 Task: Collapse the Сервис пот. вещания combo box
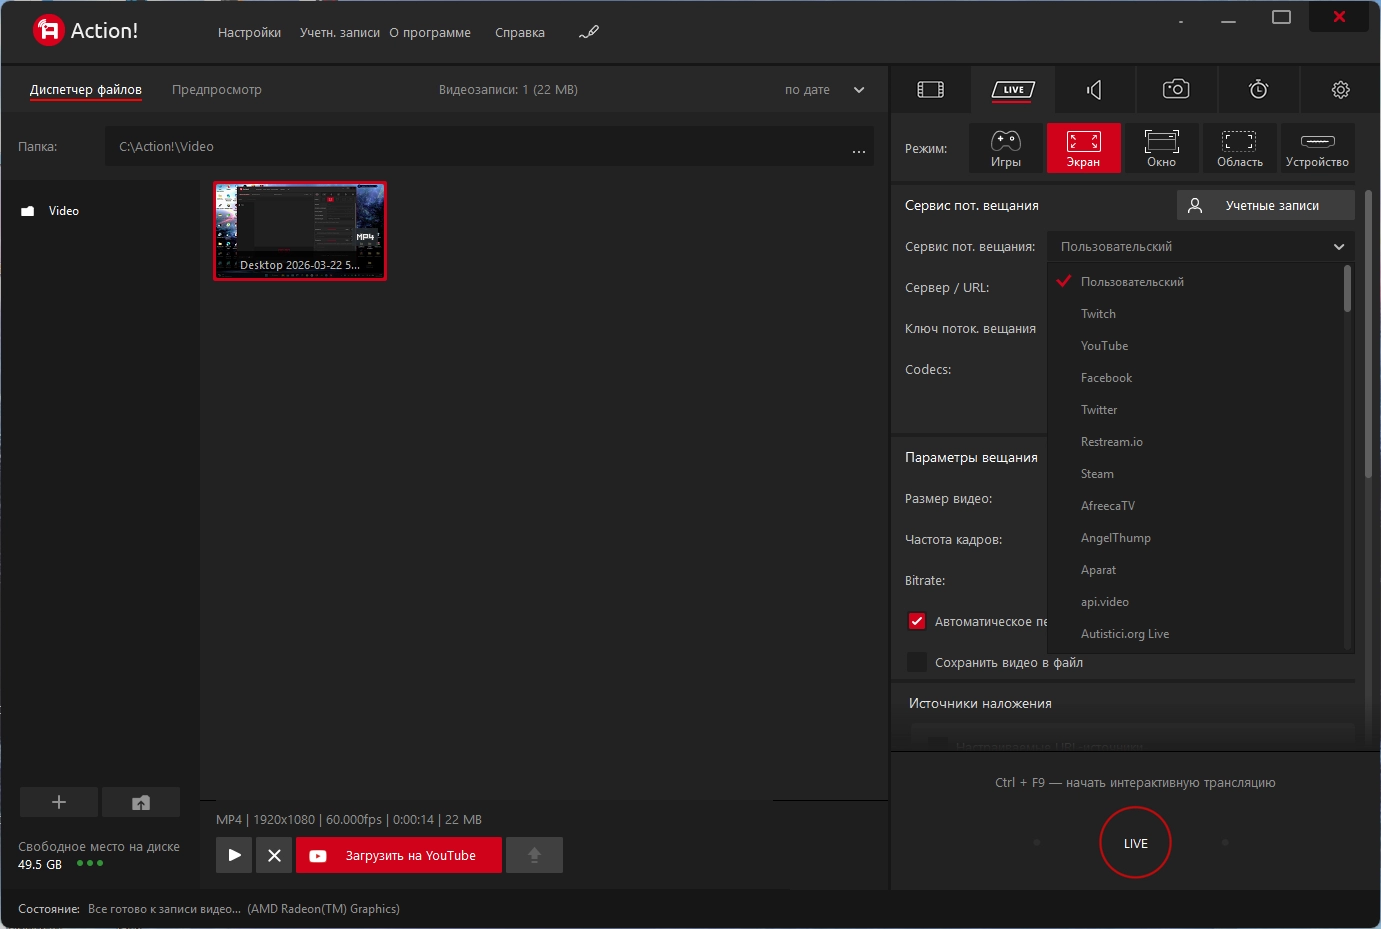coord(1200,247)
